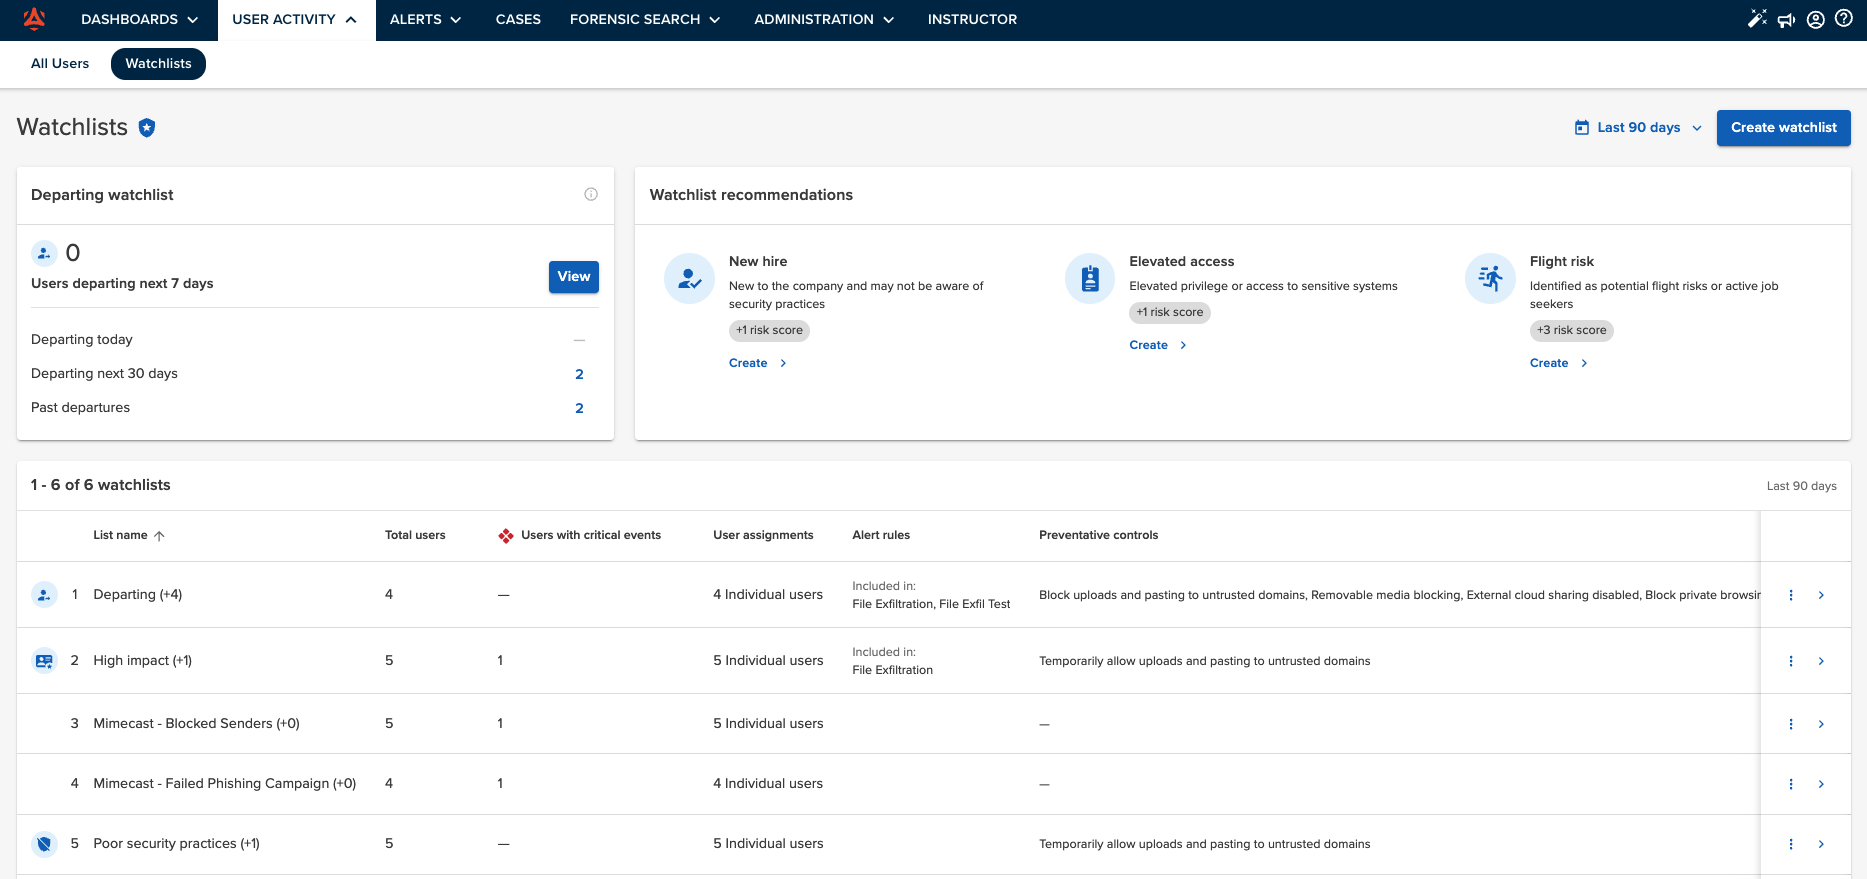Click the Departing watchlist info icon

591,194
